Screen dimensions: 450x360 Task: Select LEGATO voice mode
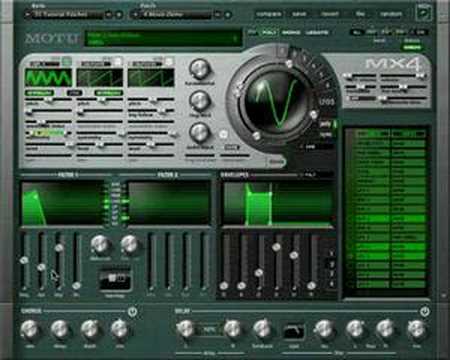(317, 32)
